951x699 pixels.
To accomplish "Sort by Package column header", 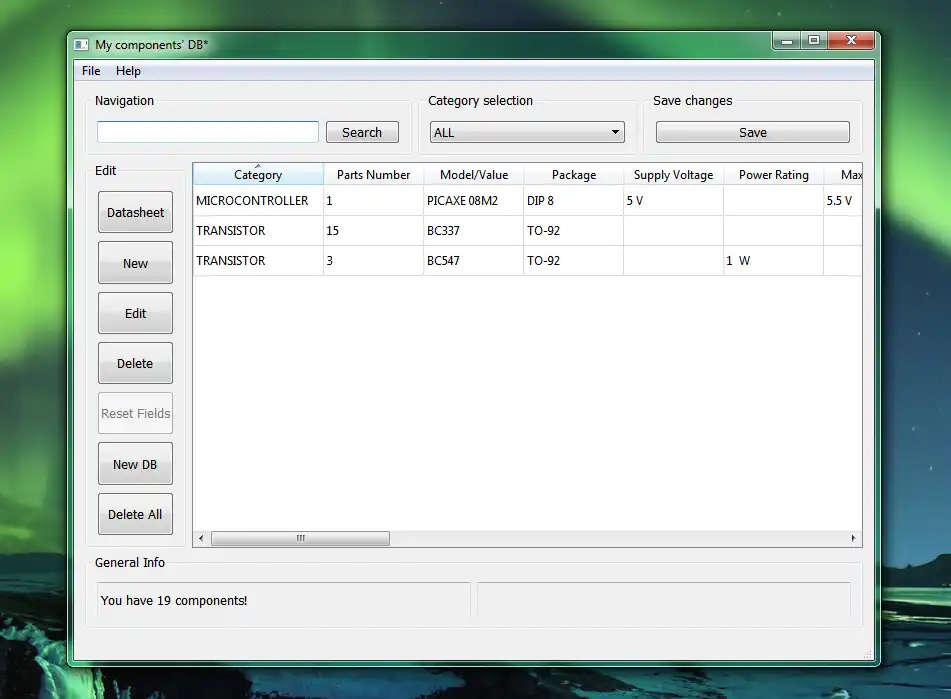I will (x=574, y=175).
